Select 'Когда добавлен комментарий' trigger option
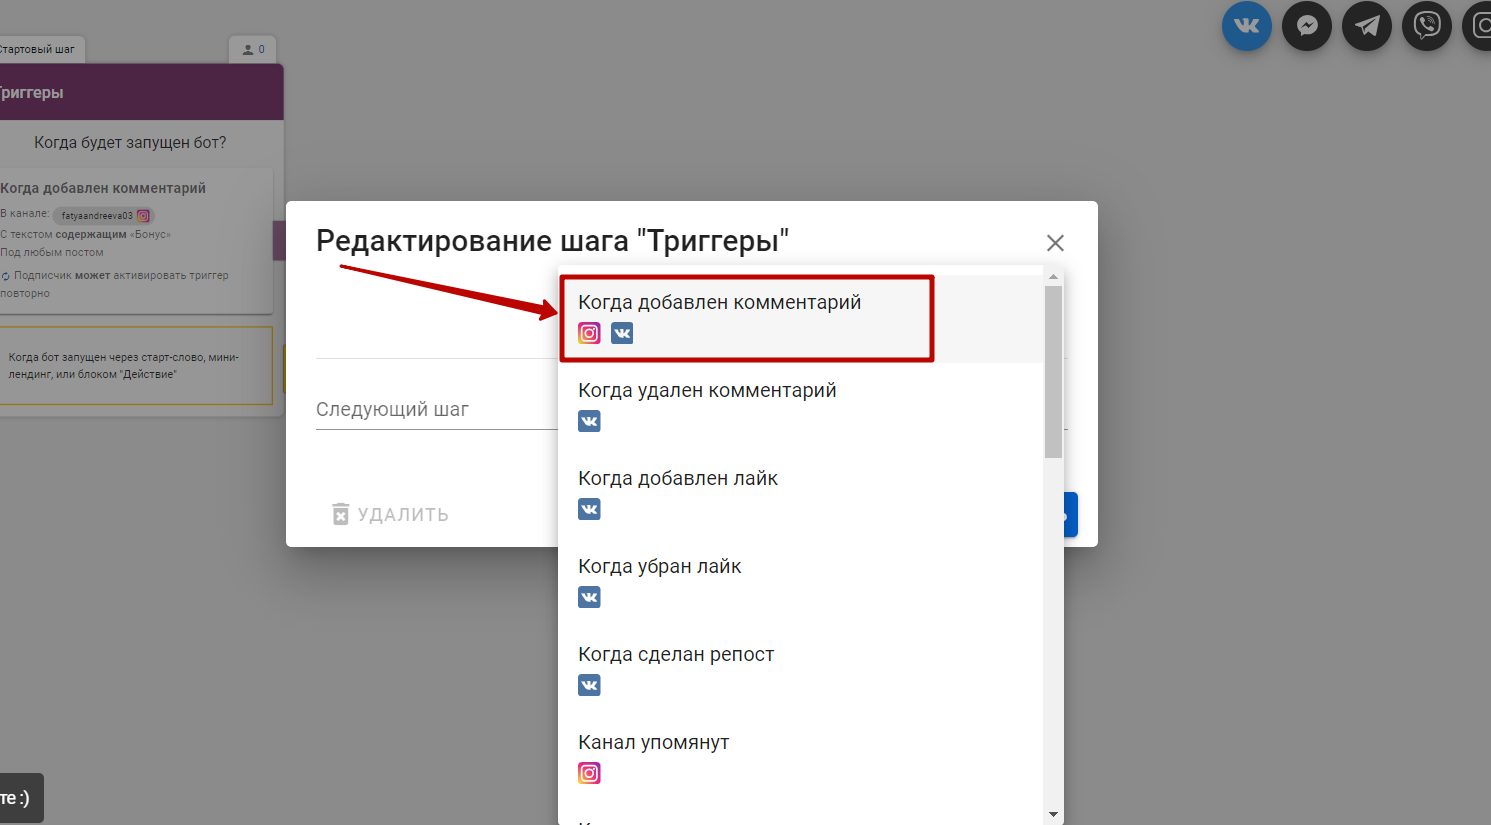The image size is (1491, 825). tap(719, 303)
